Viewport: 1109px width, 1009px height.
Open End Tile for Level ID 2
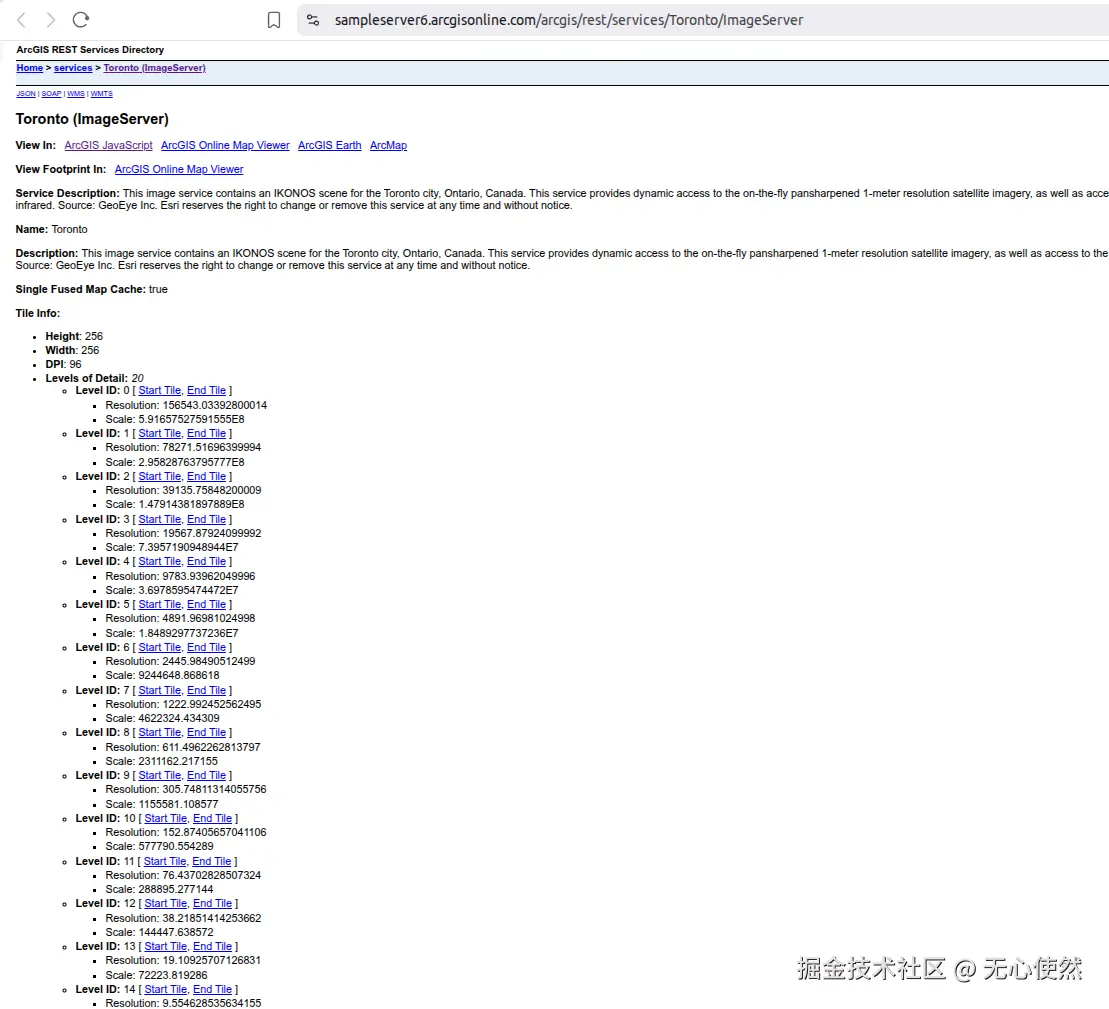[207, 477]
